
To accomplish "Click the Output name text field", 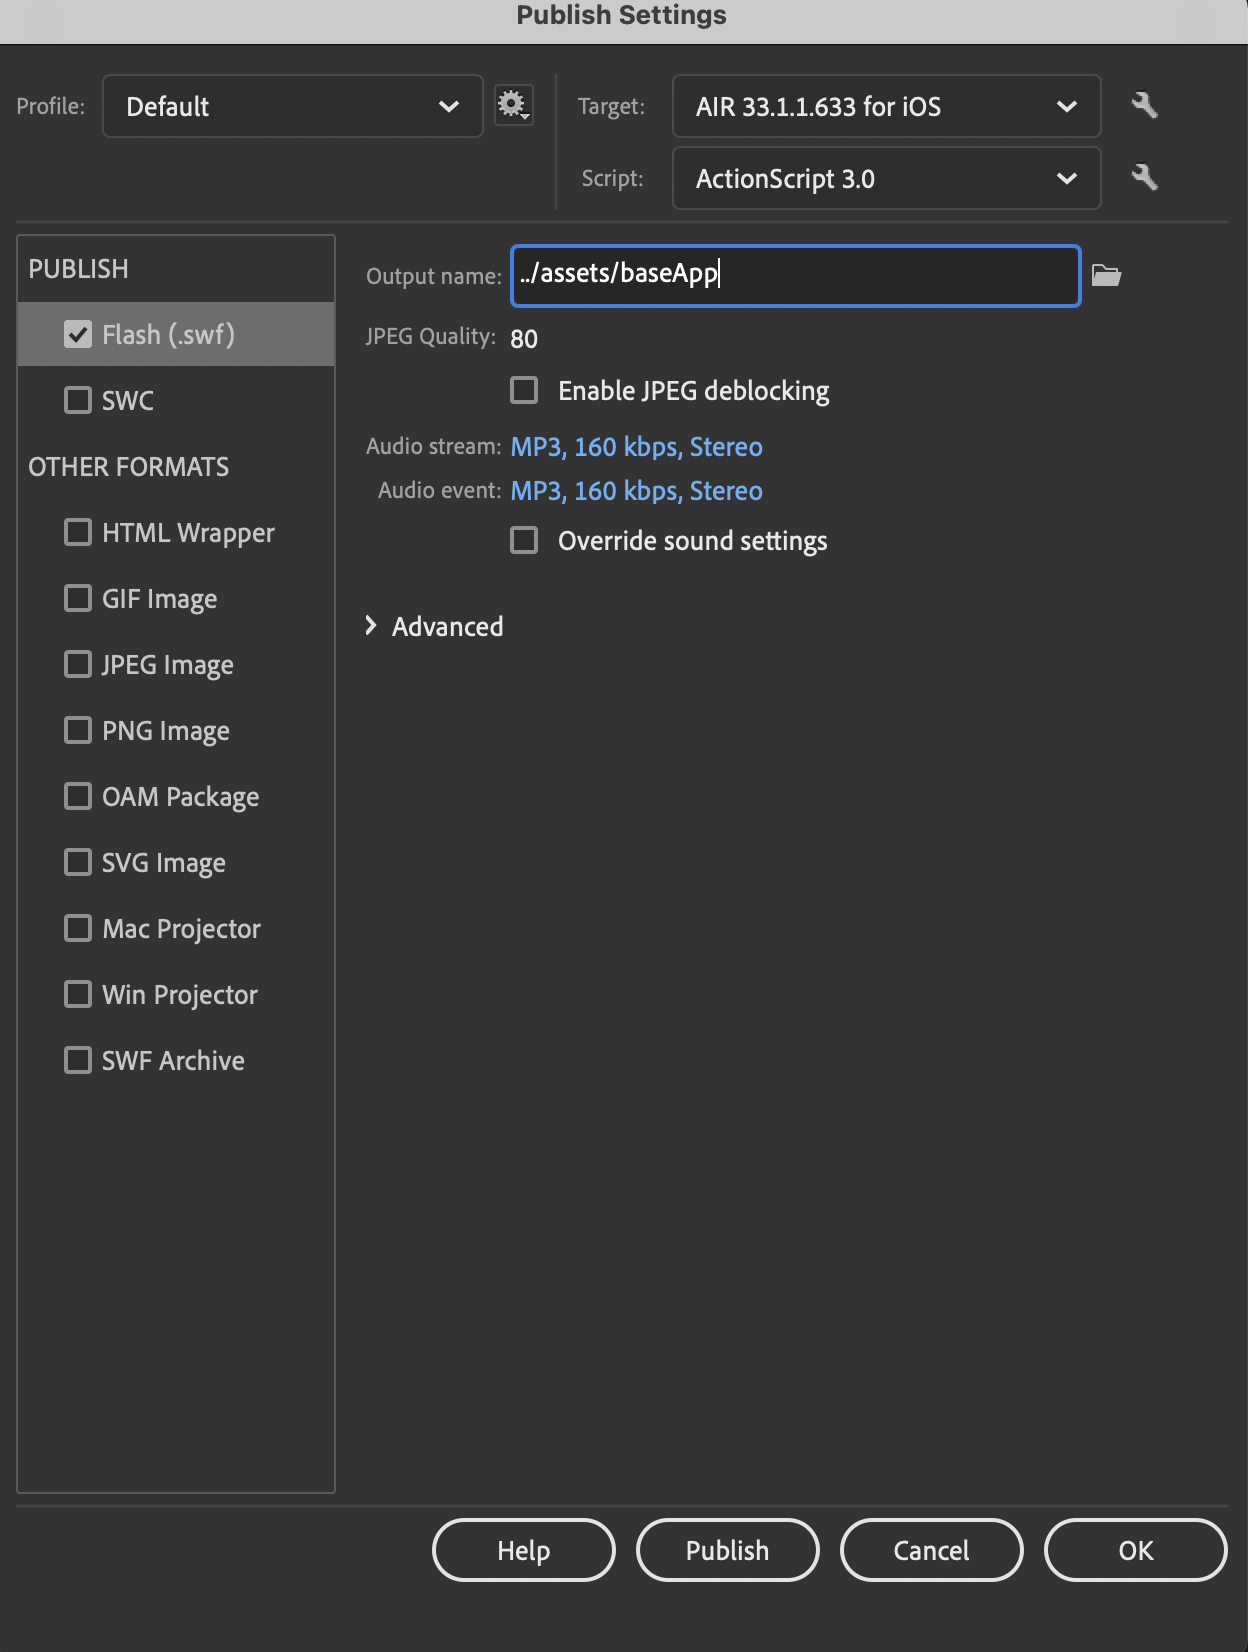I will tap(795, 275).
